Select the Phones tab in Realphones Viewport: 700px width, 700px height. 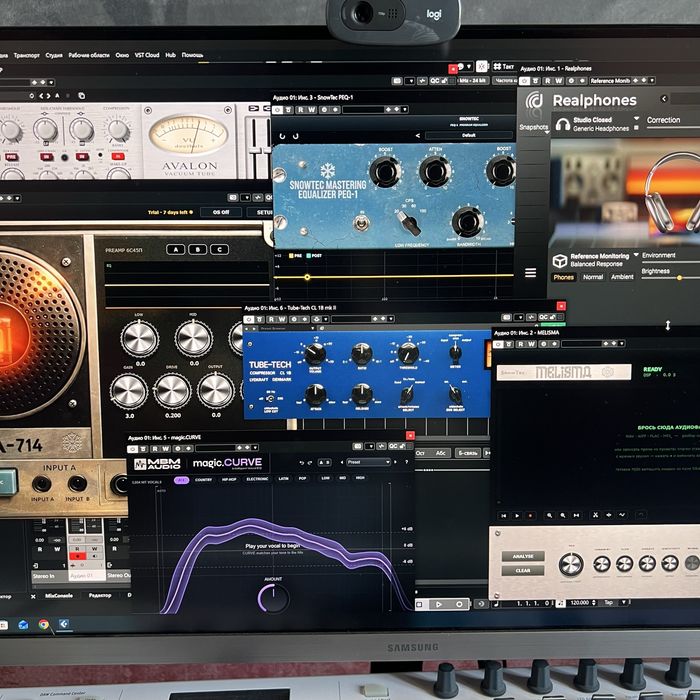563,277
